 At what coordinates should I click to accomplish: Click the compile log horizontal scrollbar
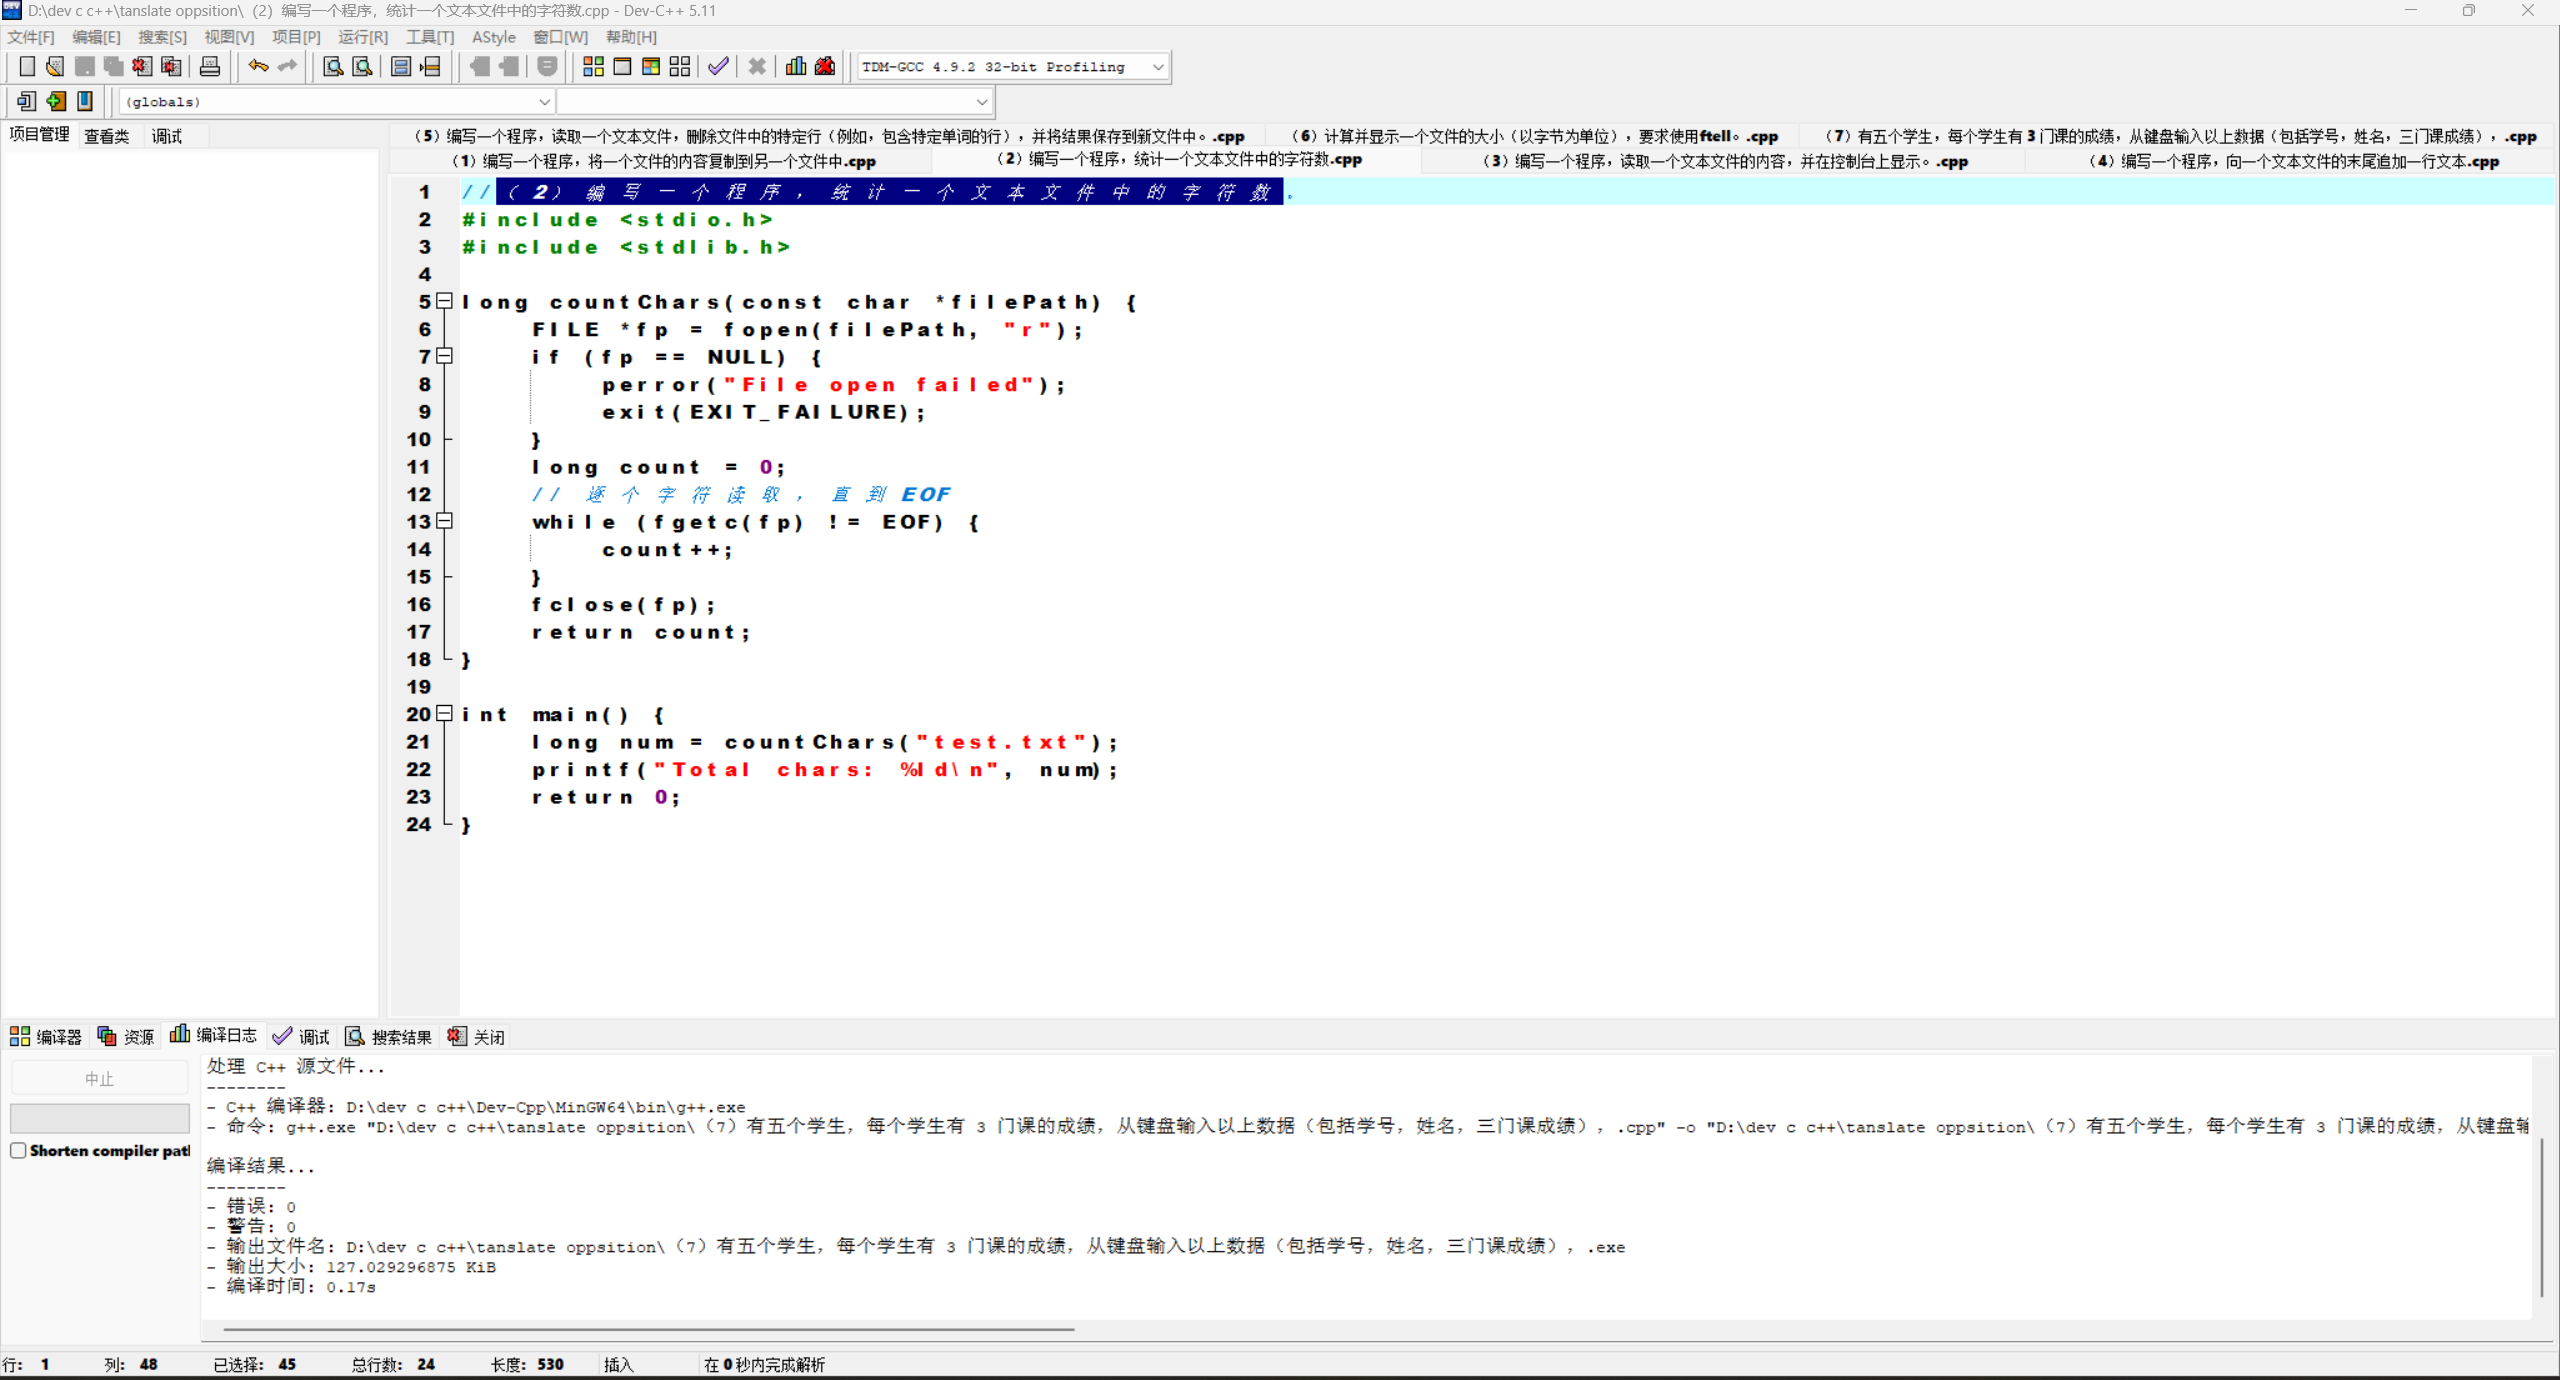pyautogui.click(x=648, y=1329)
